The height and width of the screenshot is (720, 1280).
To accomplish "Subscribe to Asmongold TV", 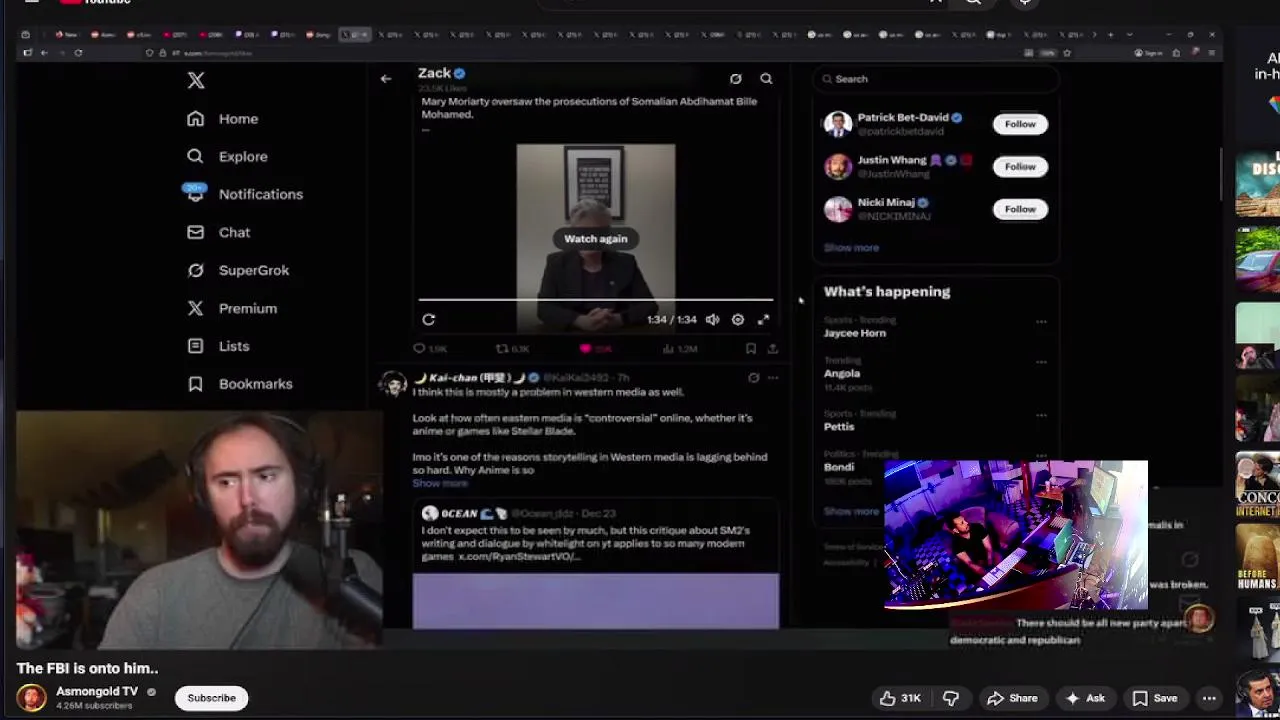I will [x=211, y=698].
